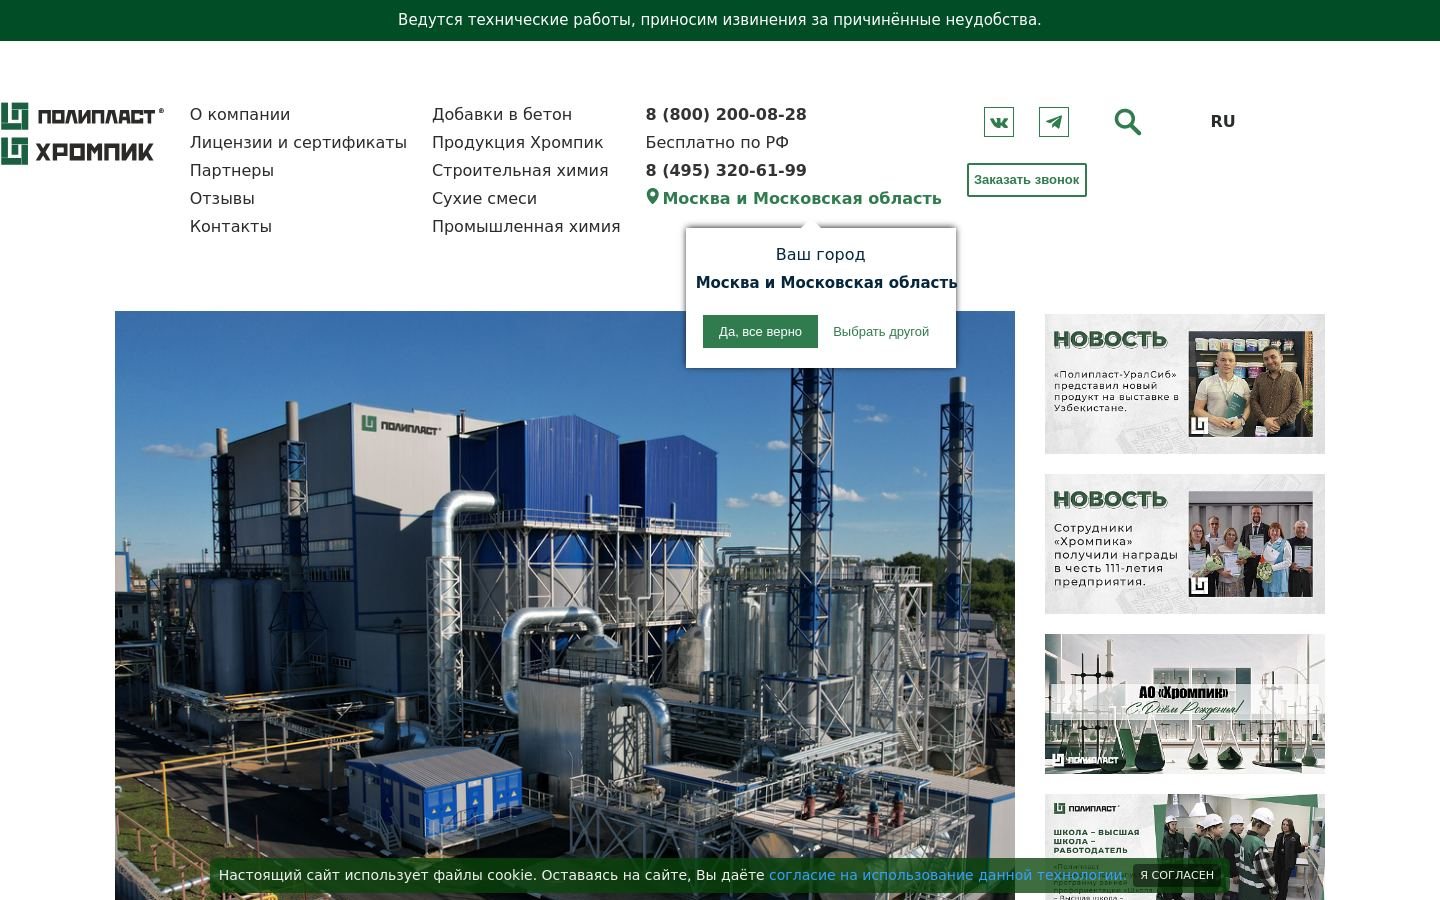1440x900 pixels.
Task: Open the Telegram channel icon
Action: pos(1054,122)
